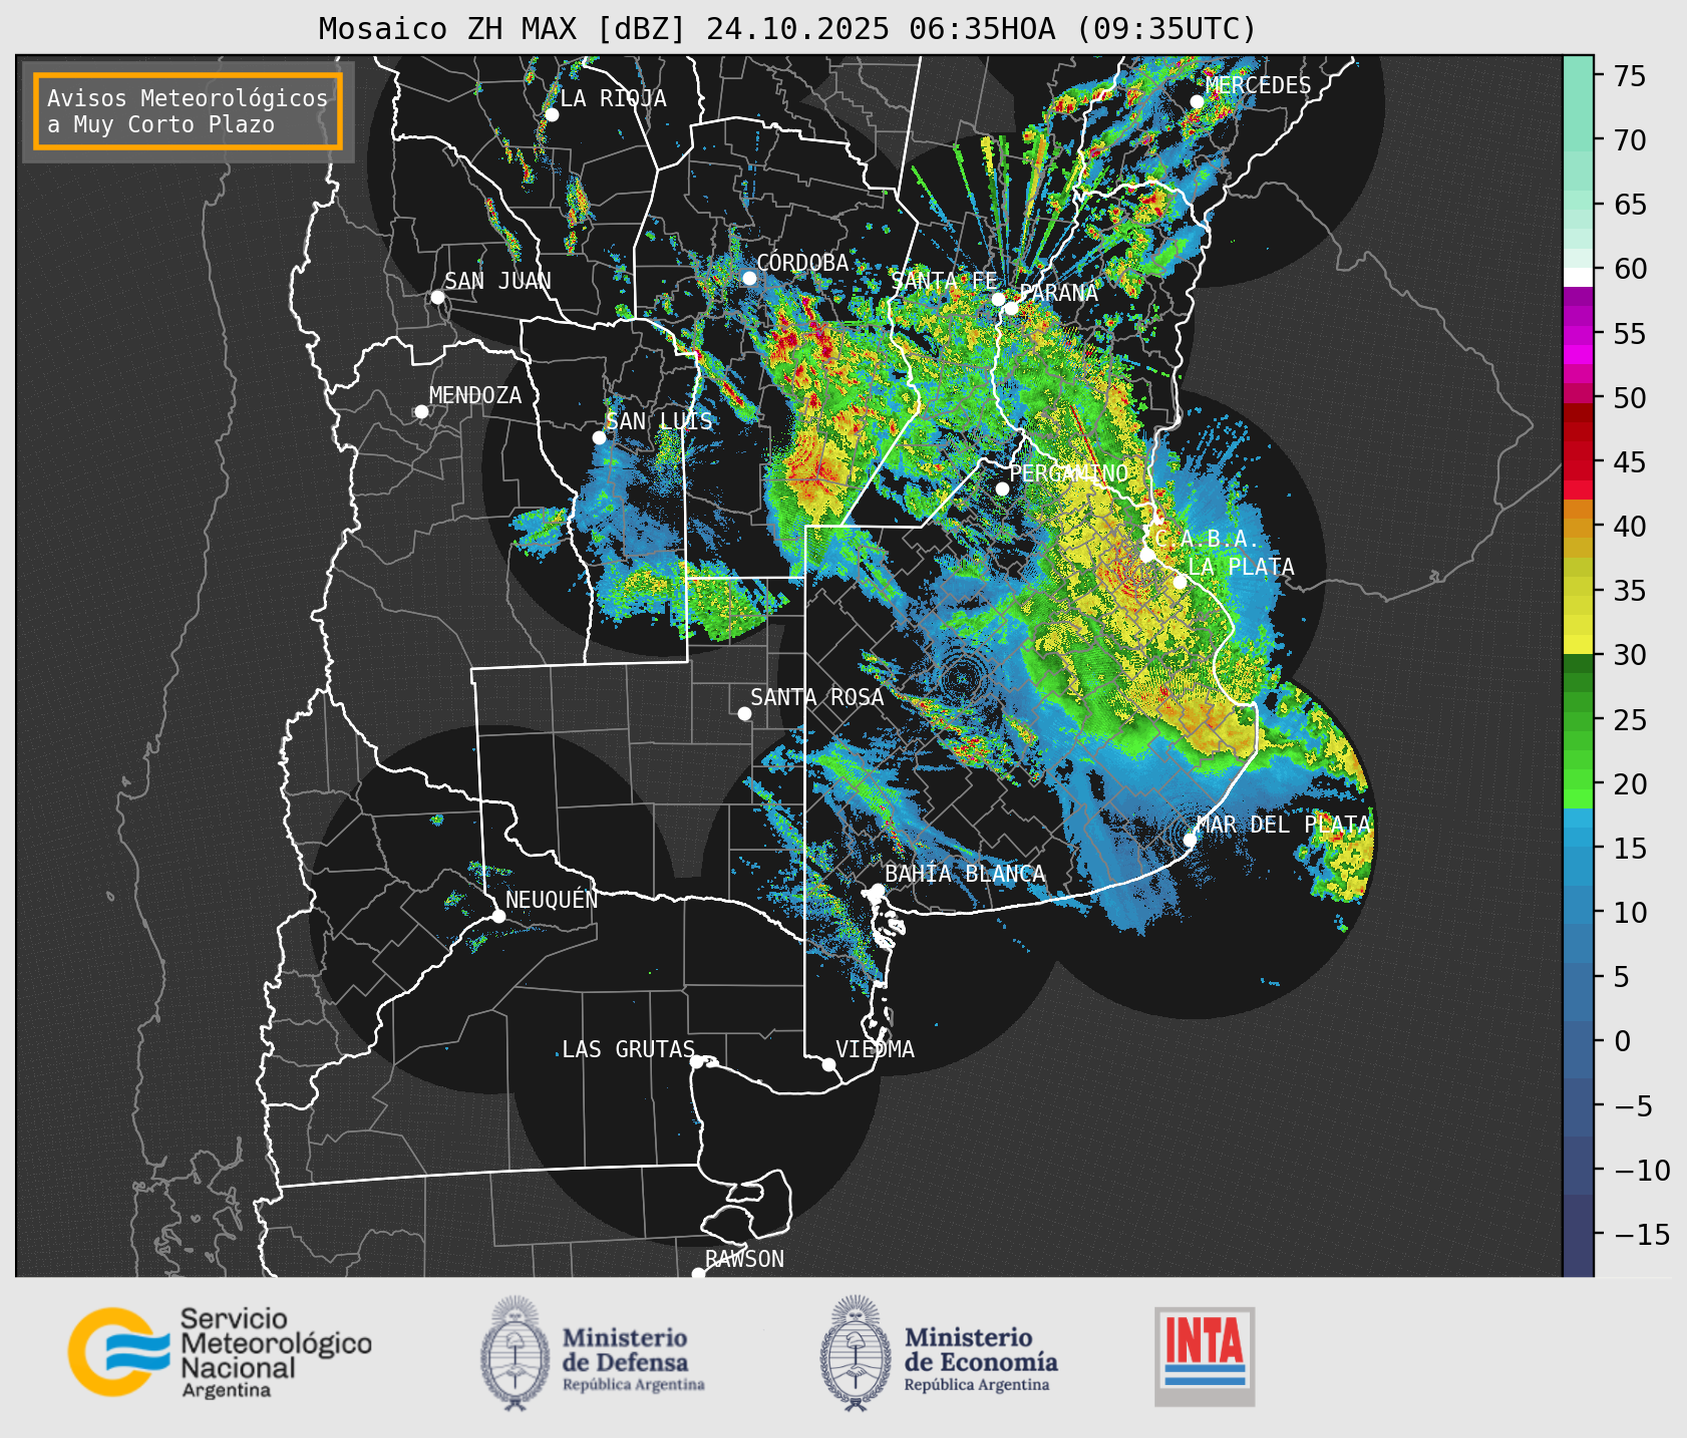Click the 'C.A.B.A.' city label
Viewport: 1687px width, 1438px height.
tap(1206, 539)
